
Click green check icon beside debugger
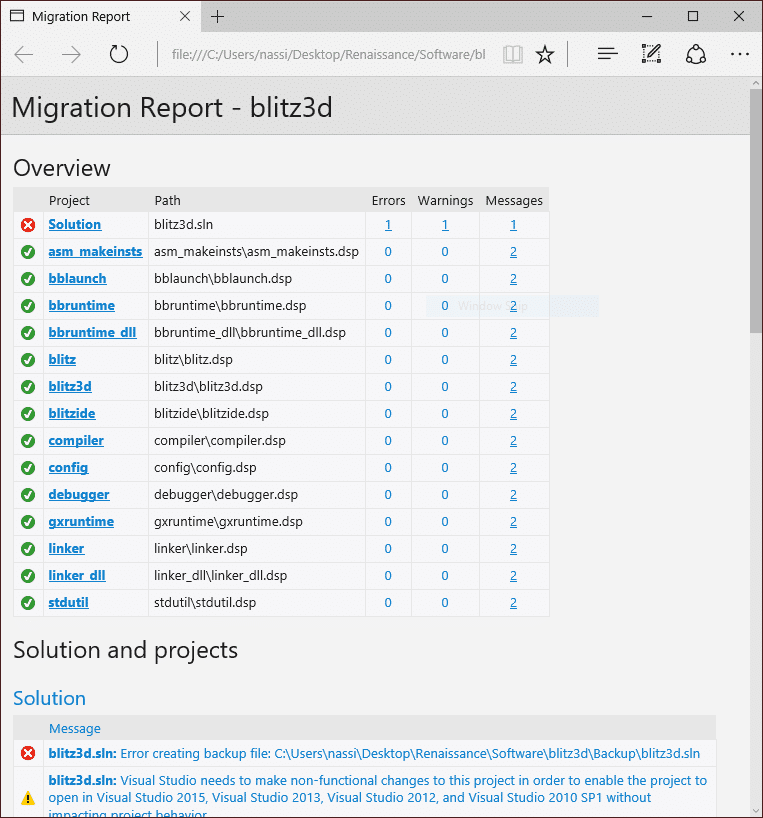pyautogui.click(x=28, y=495)
